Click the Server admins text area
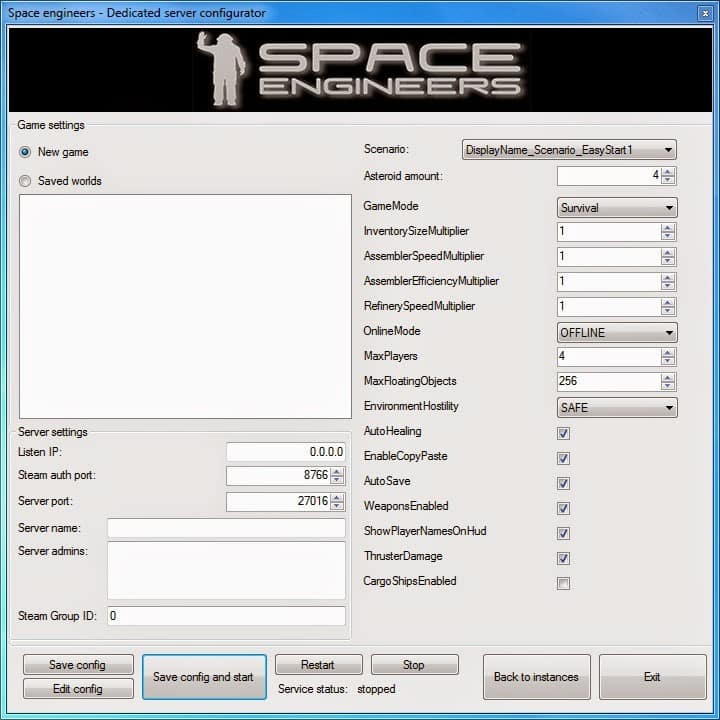720x720 pixels. click(x=226, y=570)
